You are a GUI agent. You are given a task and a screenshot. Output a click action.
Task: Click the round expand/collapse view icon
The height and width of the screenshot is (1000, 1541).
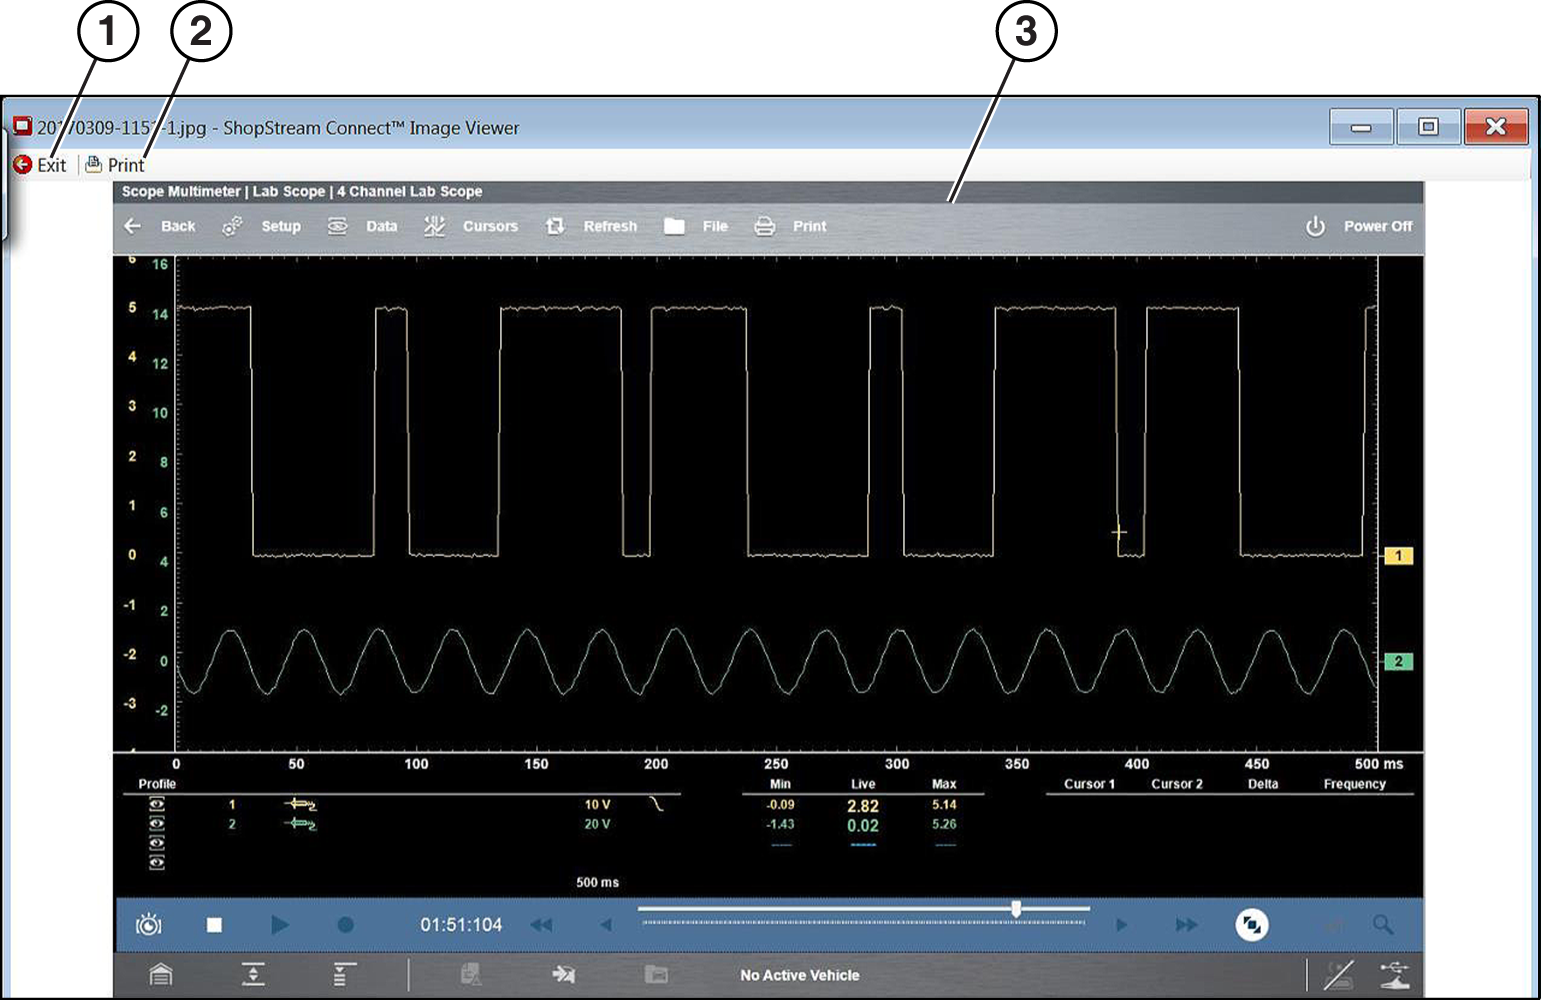click(x=1251, y=925)
